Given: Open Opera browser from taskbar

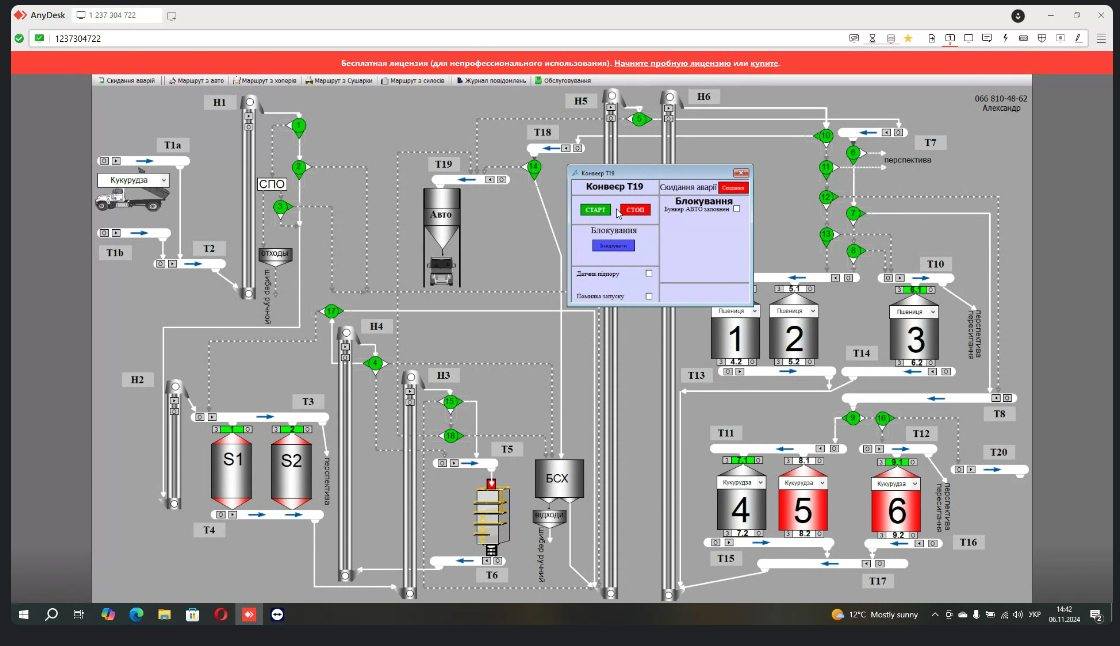Looking at the screenshot, I should pos(221,615).
